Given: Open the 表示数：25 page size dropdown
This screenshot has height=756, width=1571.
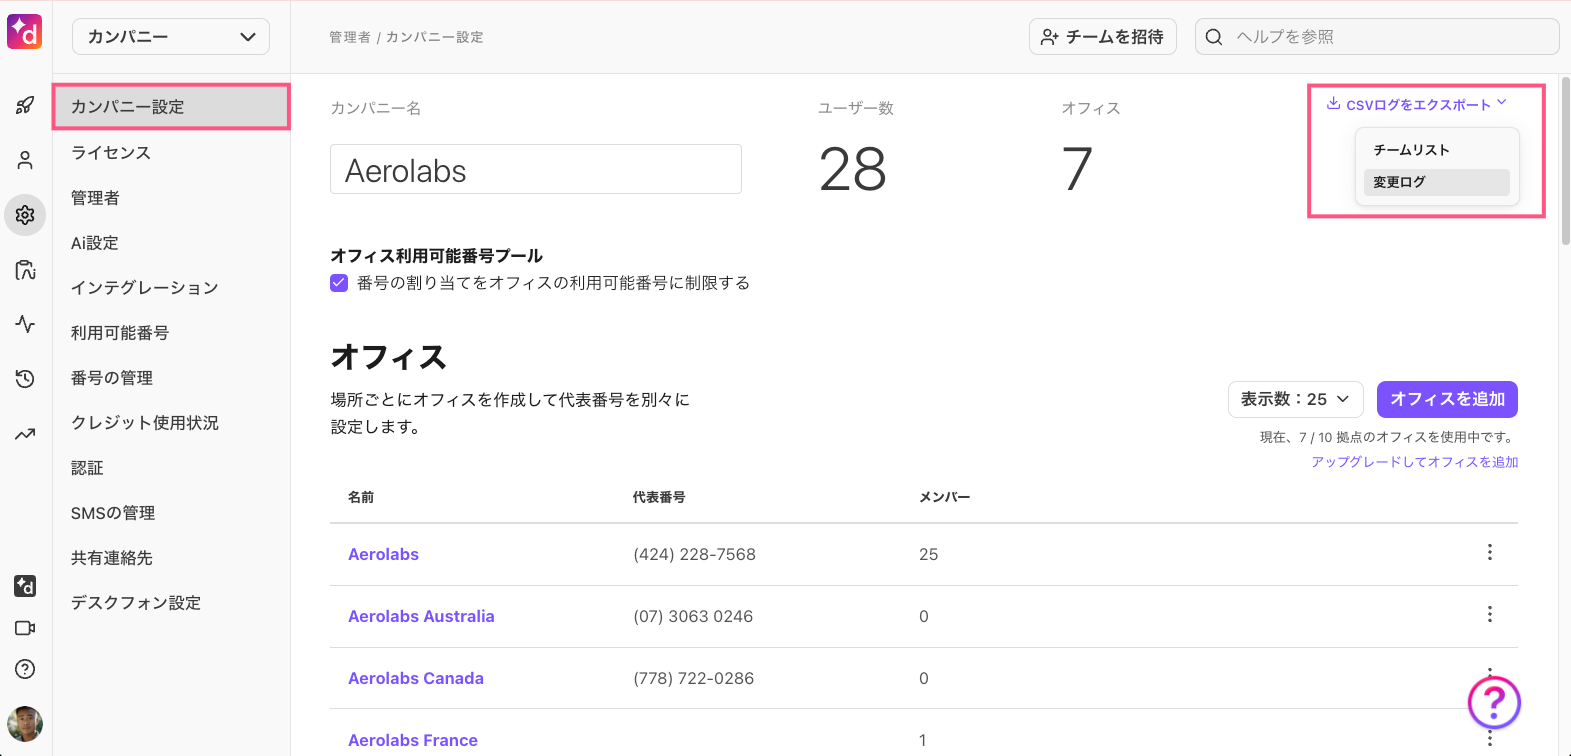Looking at the screenshot, I should 1296,399.
